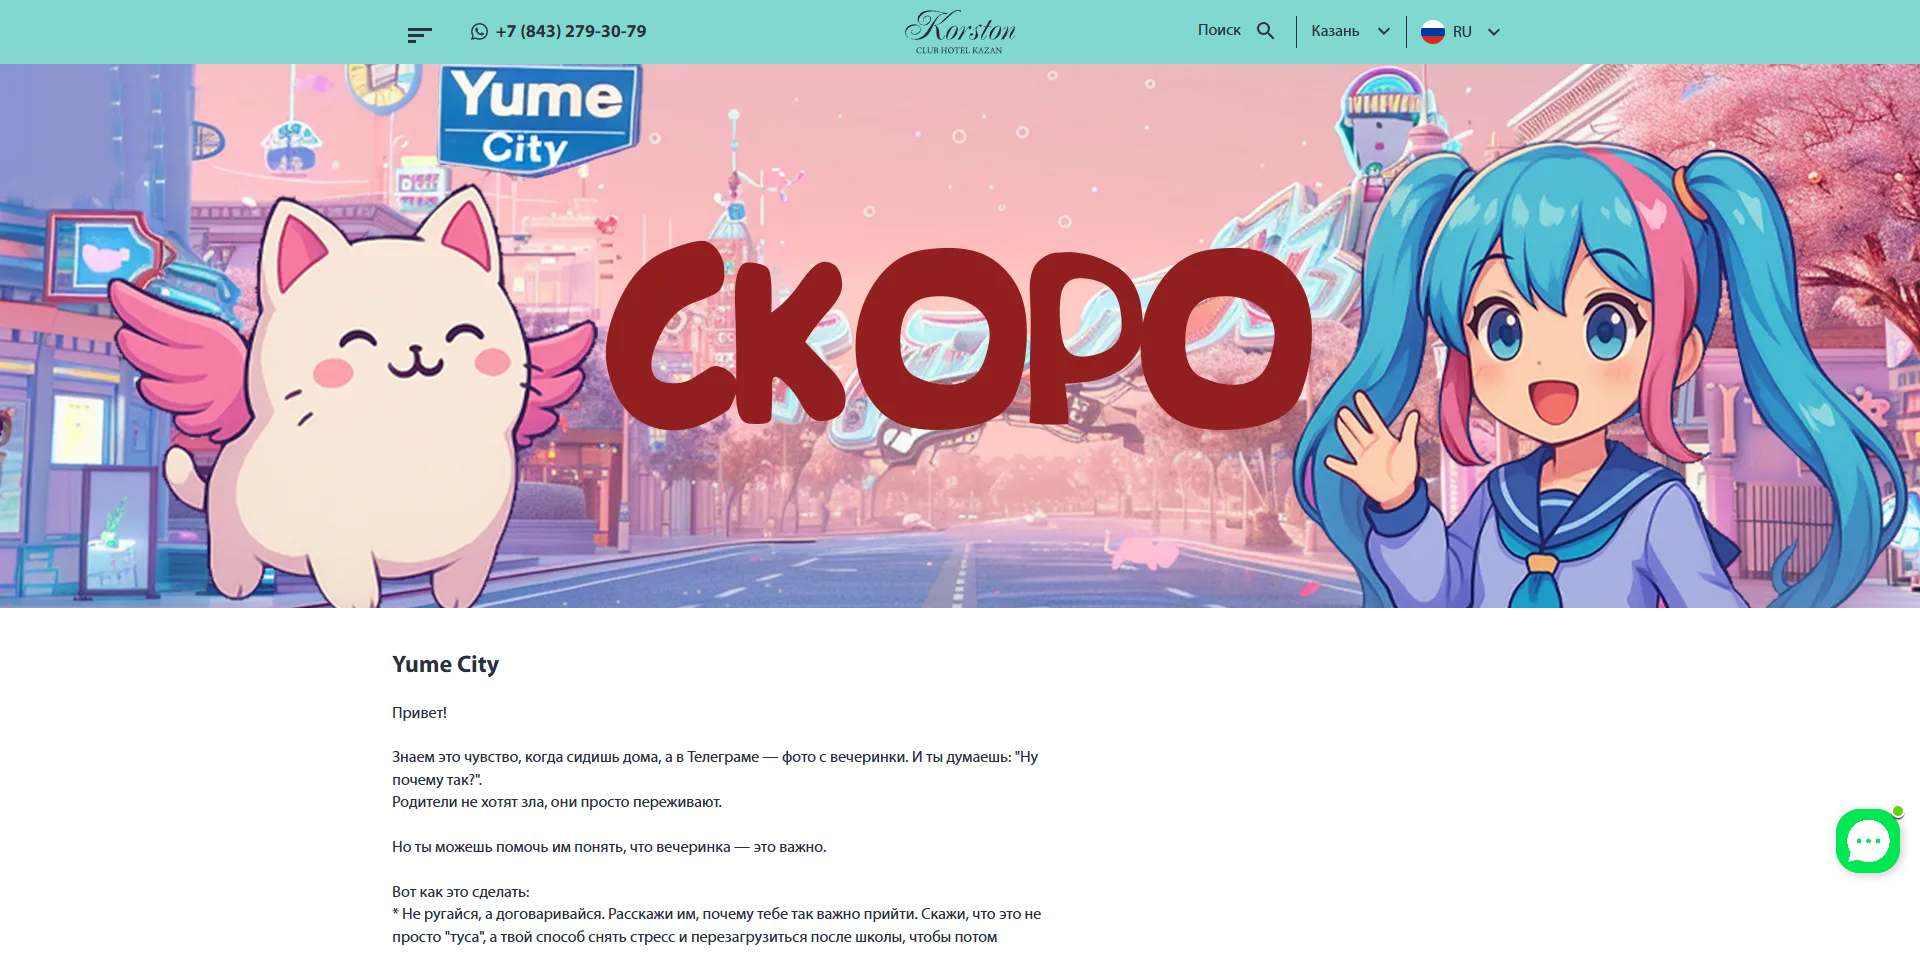Viewport: 1920px width, 953px height.
Task: Open the RU language menu
Action: 1461,32
